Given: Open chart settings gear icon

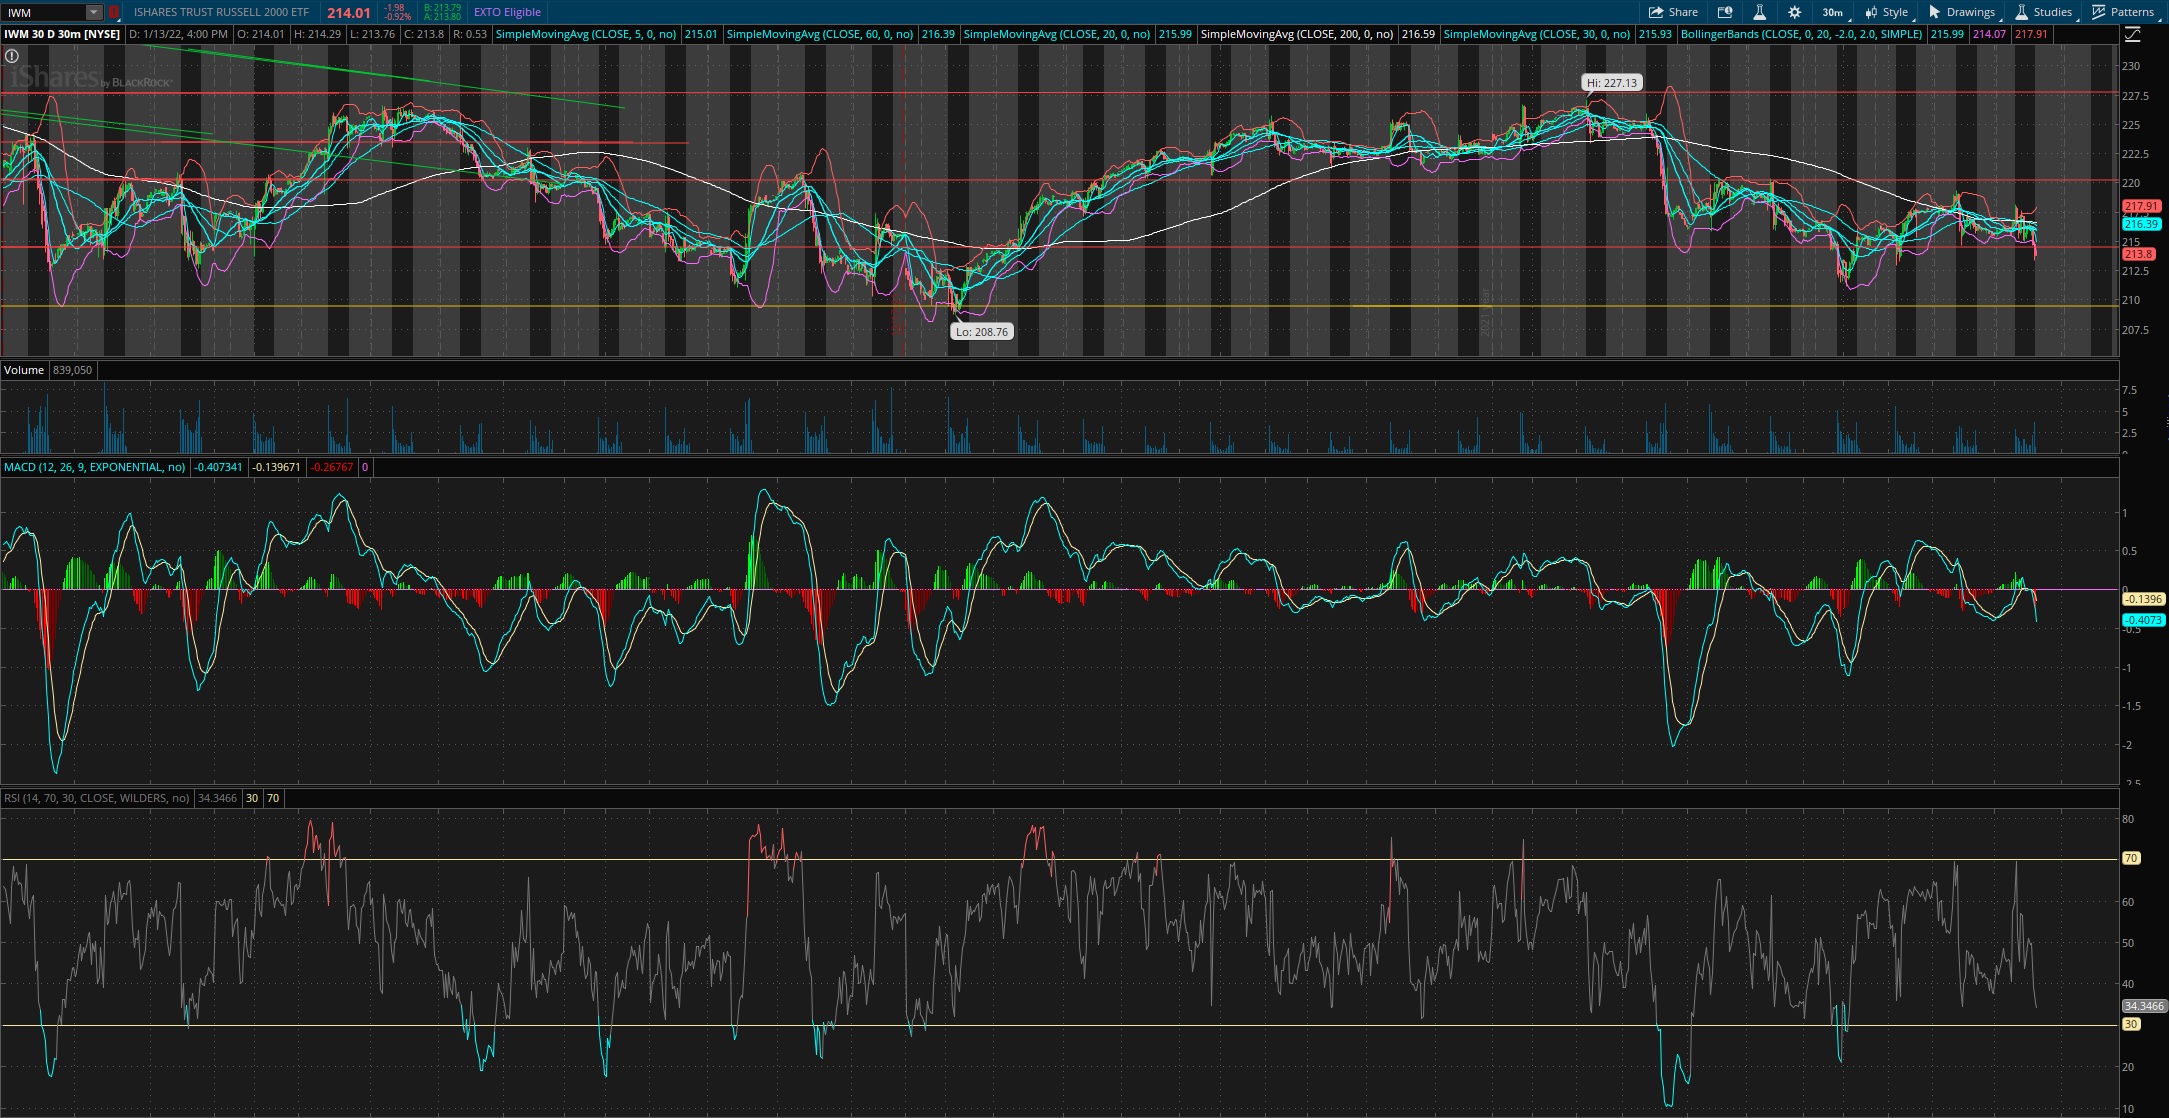Looking at the screenshot, I should click(x=1795, y=12).
